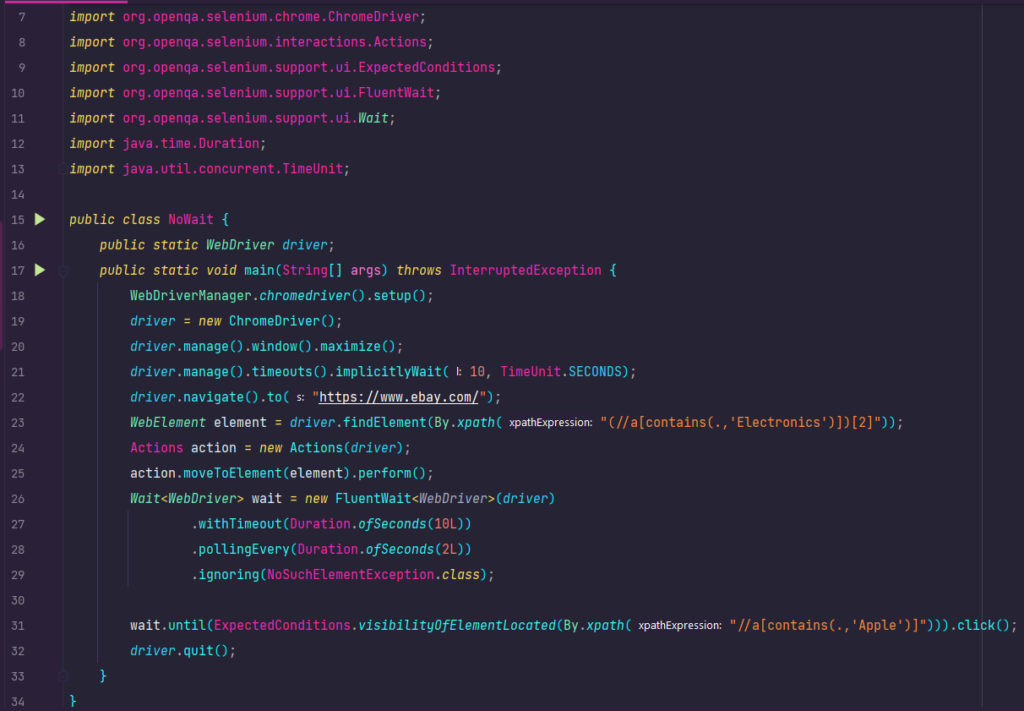Click the fold end marker on line 33
1024x711 pixels.
(62, 676)
